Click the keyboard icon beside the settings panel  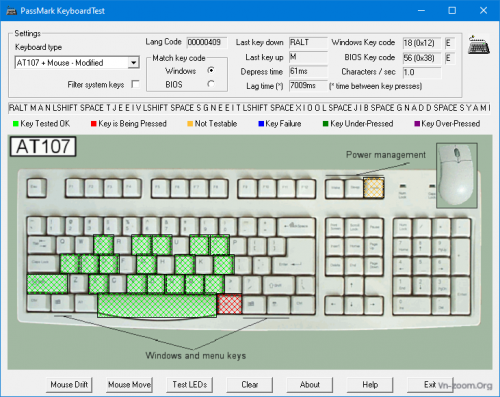tap(478, 45)
